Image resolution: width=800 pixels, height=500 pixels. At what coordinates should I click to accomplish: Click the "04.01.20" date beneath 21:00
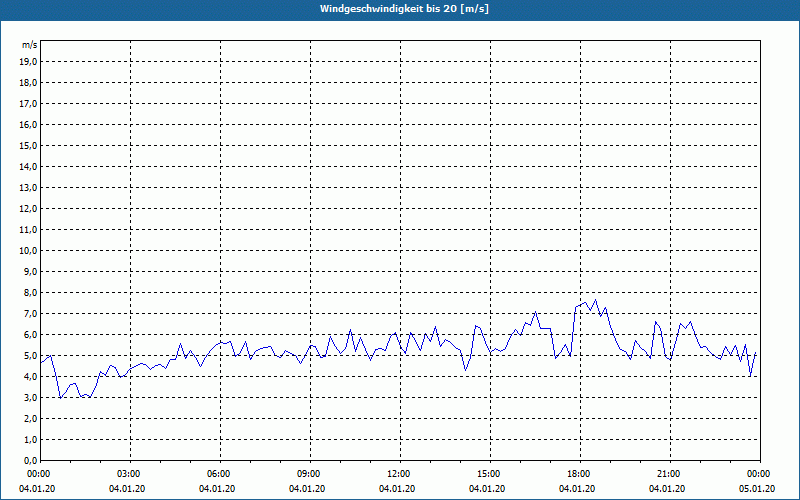click(x=667, y=489)
